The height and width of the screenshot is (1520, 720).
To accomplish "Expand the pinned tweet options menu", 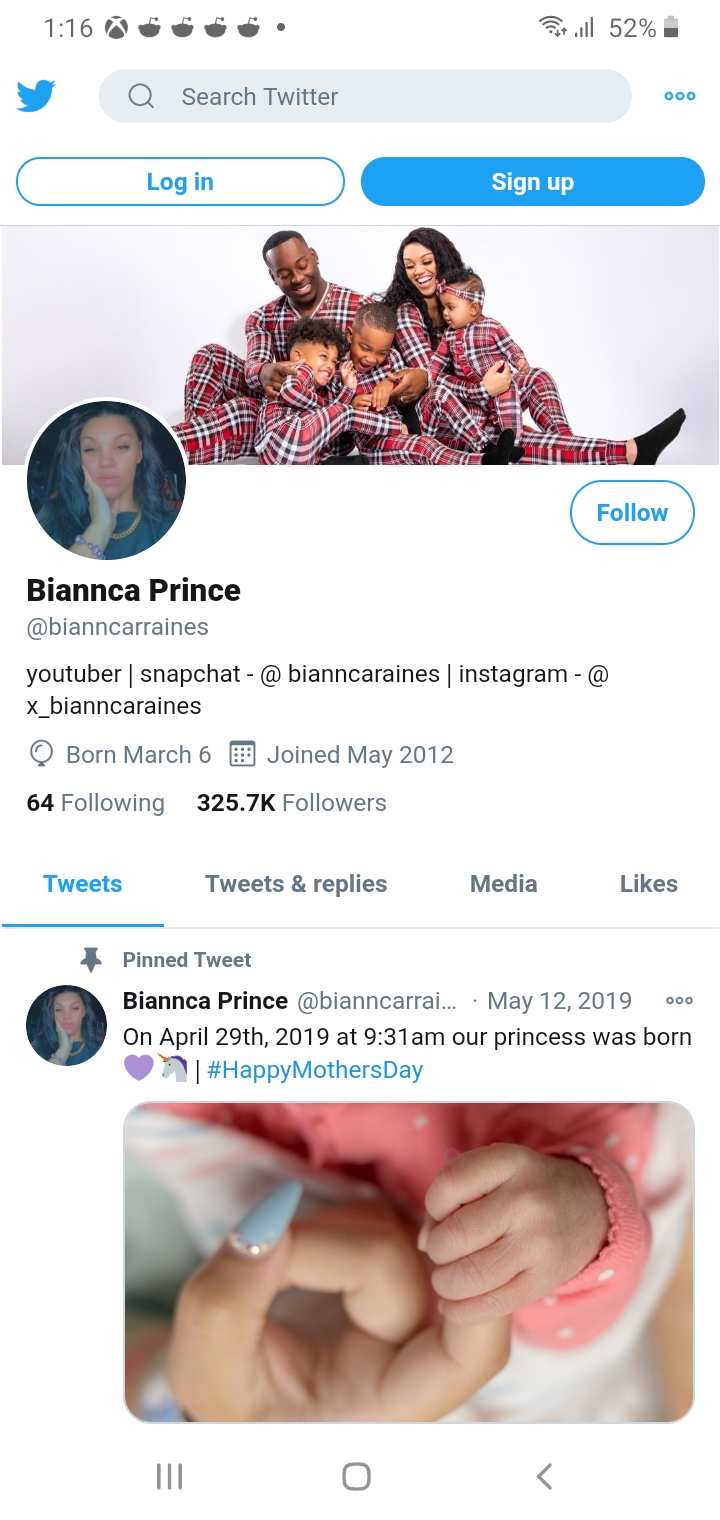I will (679, 1001).
